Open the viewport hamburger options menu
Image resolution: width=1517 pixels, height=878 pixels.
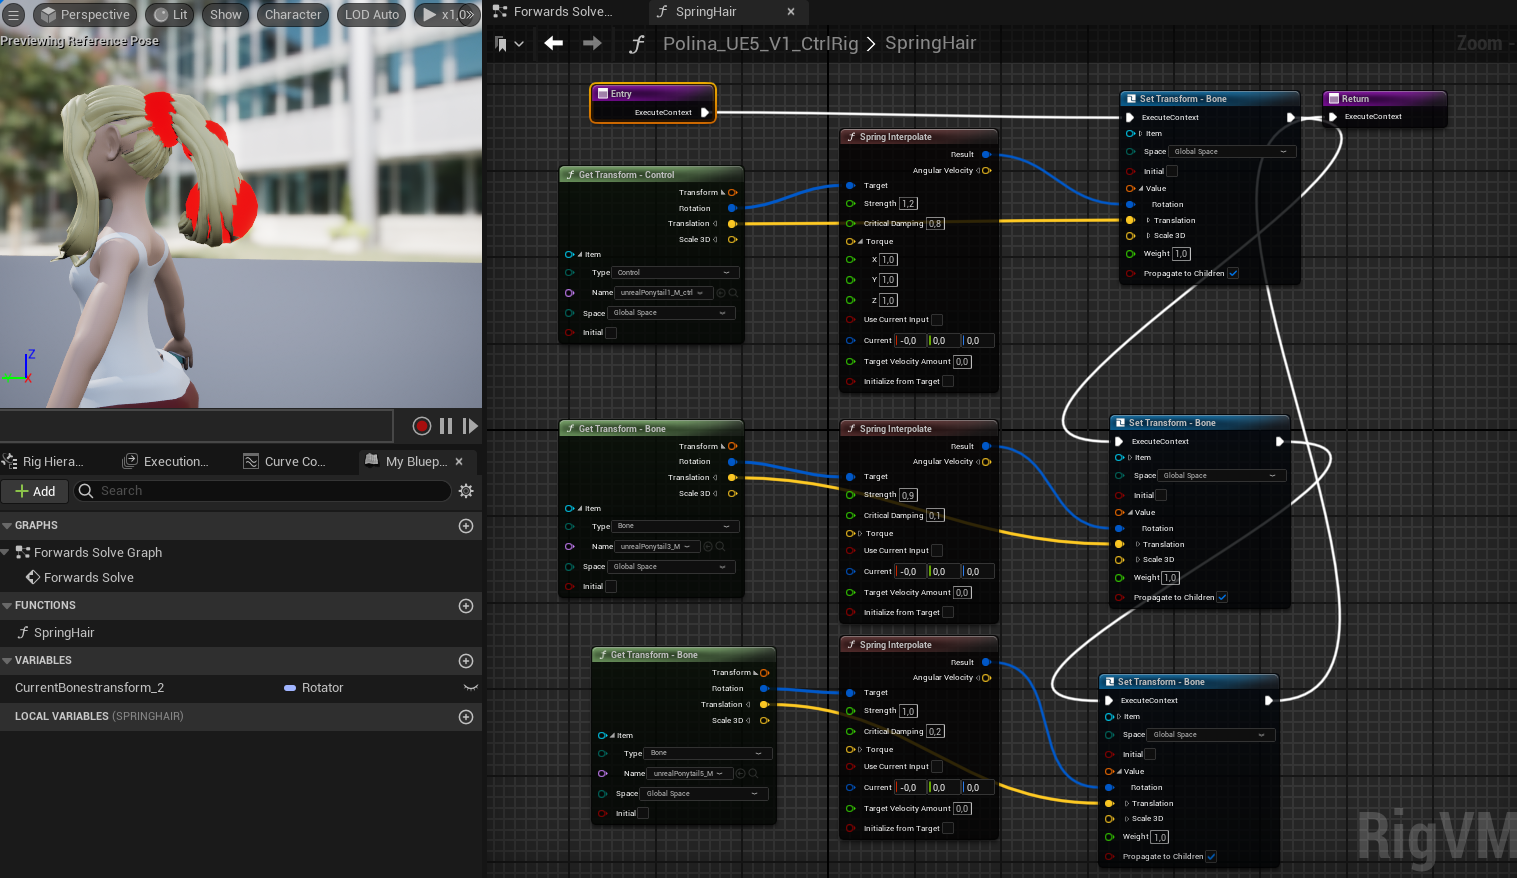[14, 15]
